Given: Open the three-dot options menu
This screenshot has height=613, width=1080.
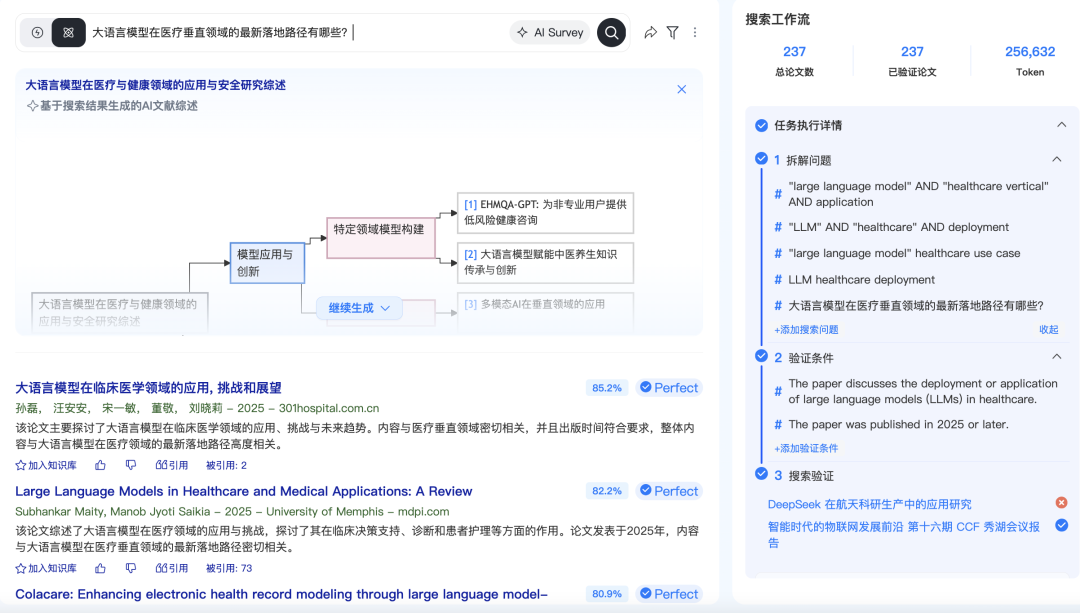Looking at the screenshot, I should (x=695, y=32).
